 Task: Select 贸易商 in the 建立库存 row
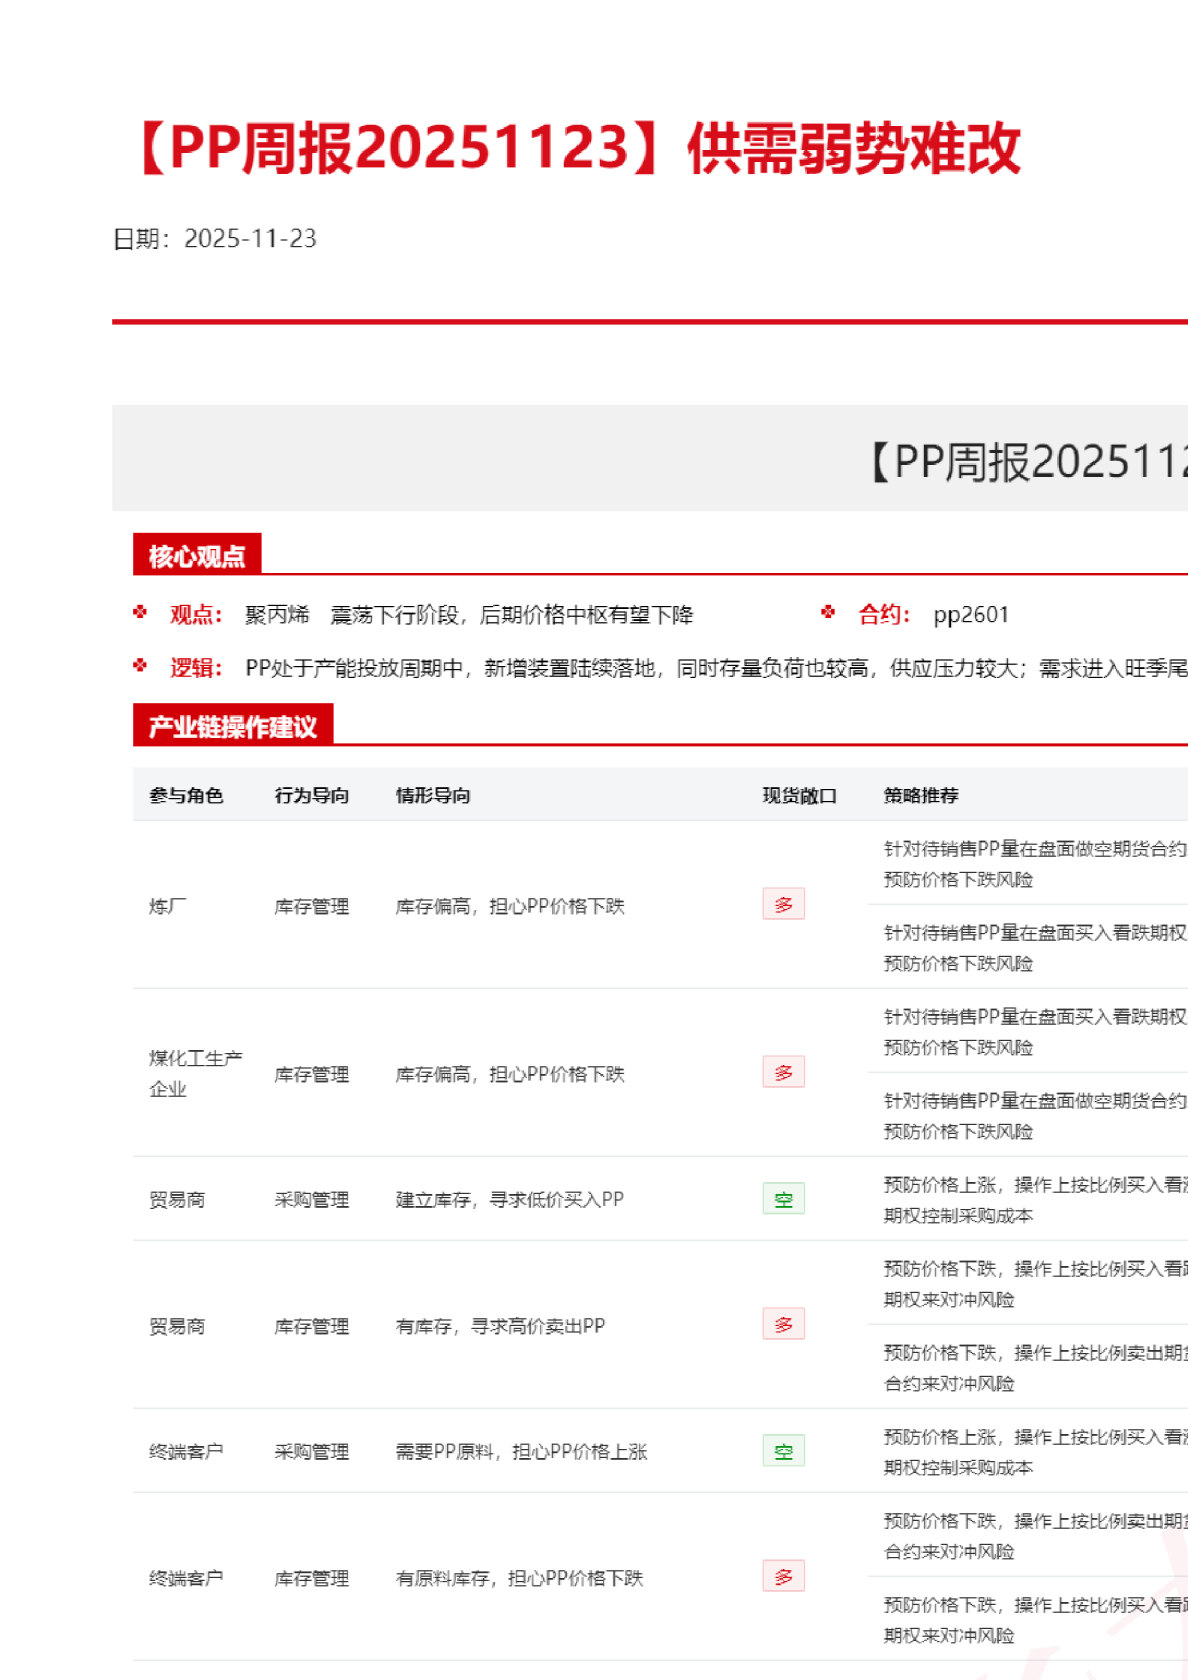(x=177, y=1199)
